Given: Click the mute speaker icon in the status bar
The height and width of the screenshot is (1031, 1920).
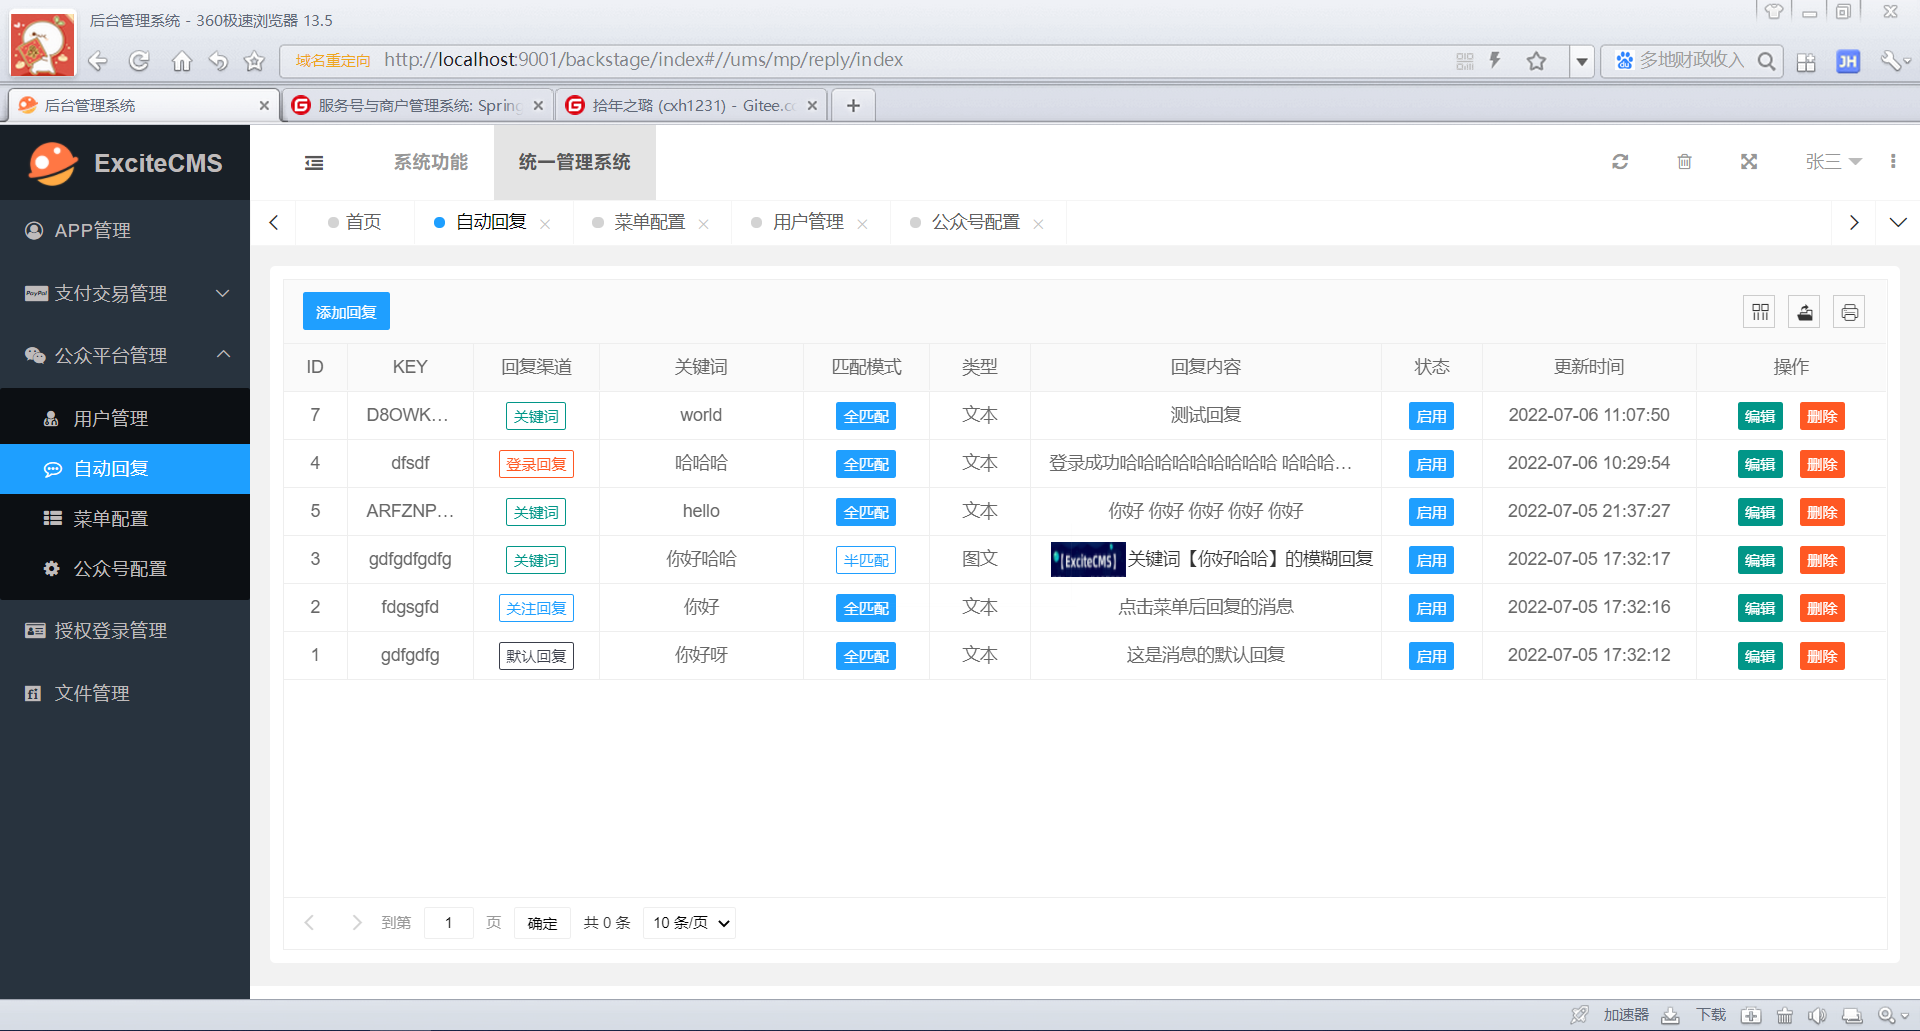Looking at the screenshot, I should 1817,1015.
